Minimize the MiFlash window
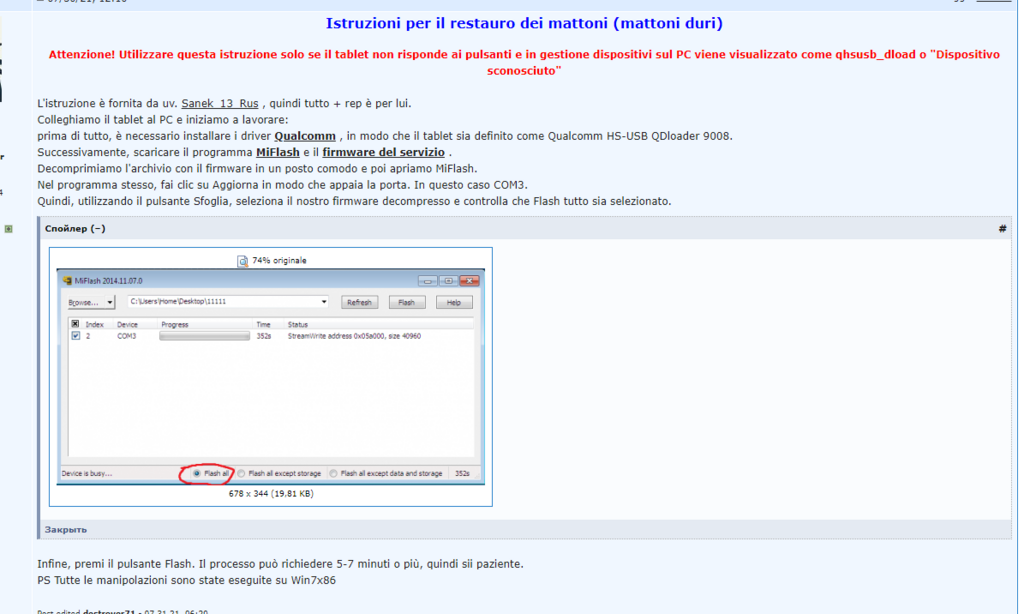Viewport: 1024px width, 614px height. [428, 281]
